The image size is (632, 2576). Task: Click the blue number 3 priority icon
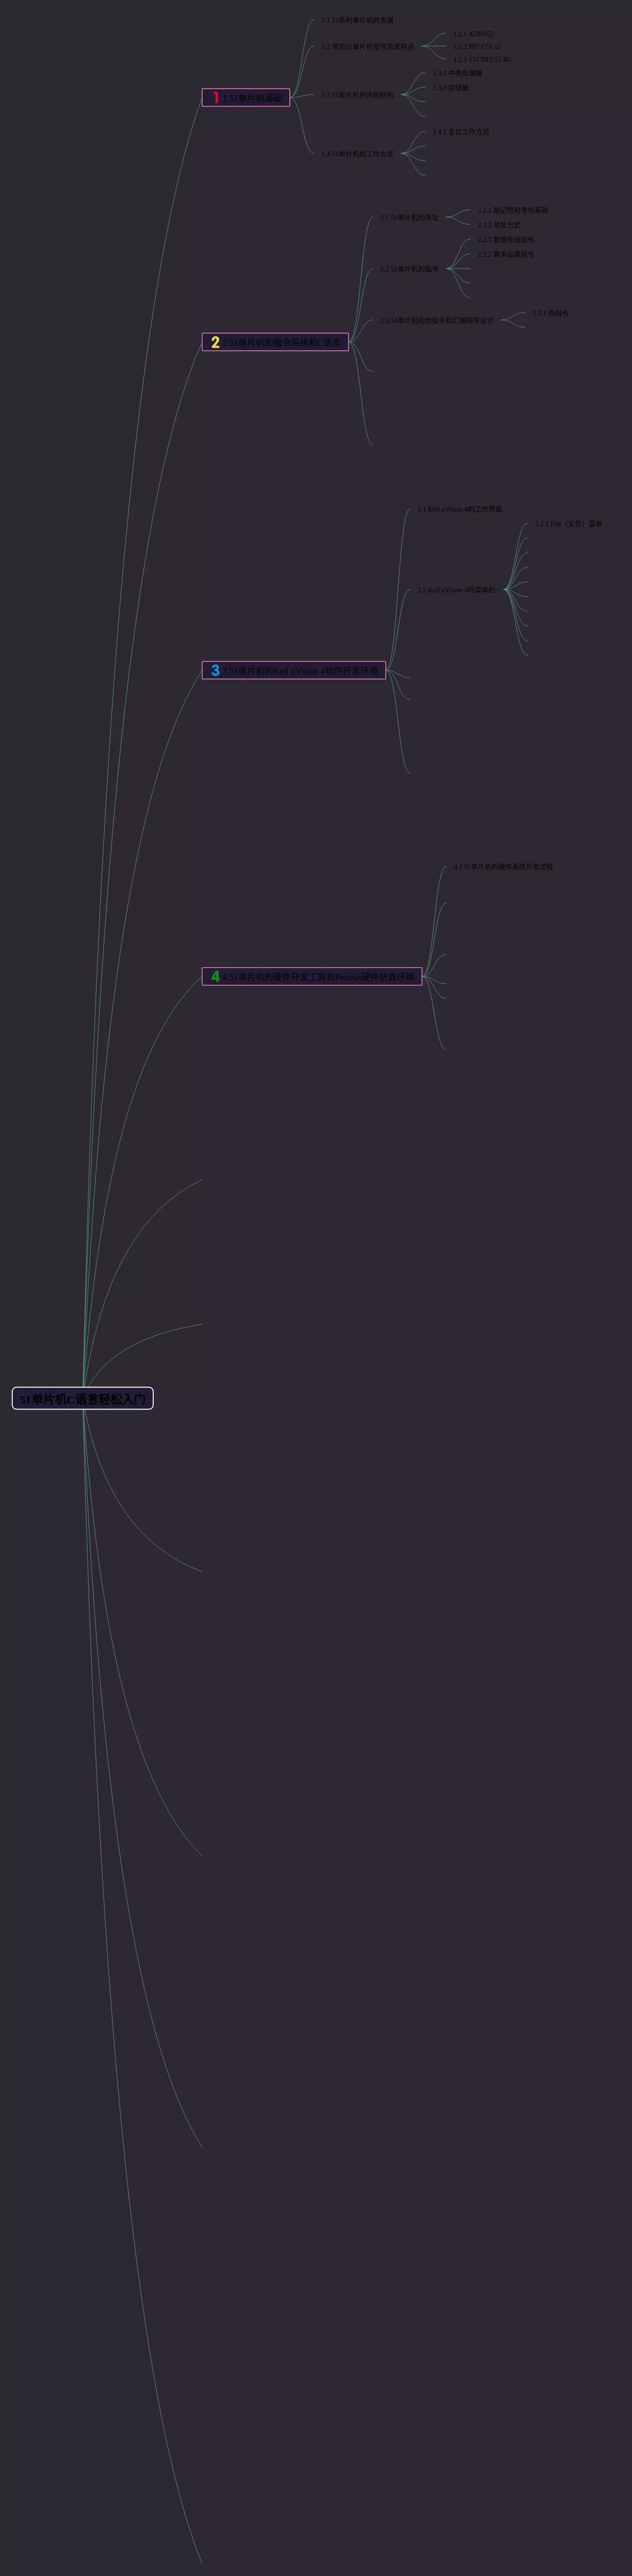click(x=215, y=670)
